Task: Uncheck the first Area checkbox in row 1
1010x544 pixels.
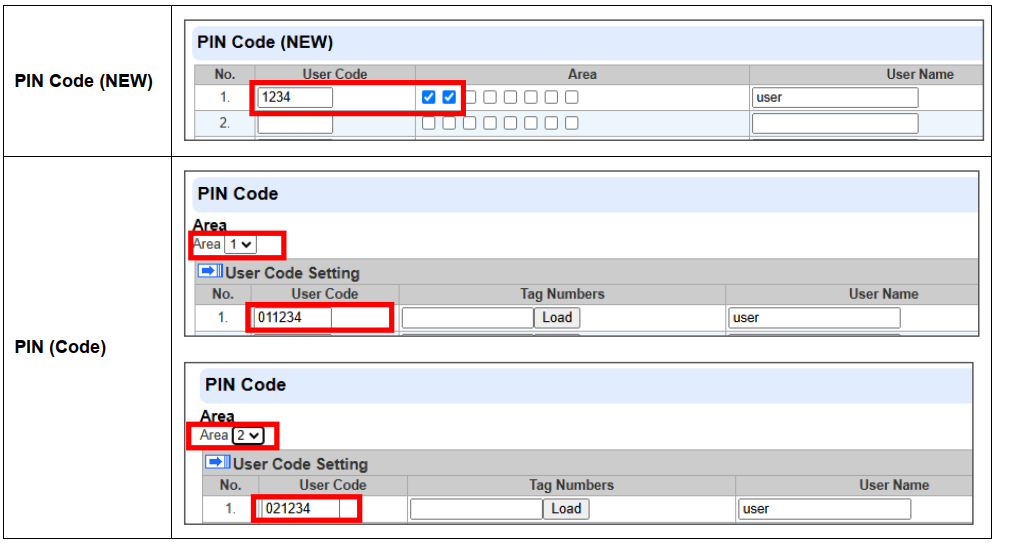Action: click(x=429, y=97)
